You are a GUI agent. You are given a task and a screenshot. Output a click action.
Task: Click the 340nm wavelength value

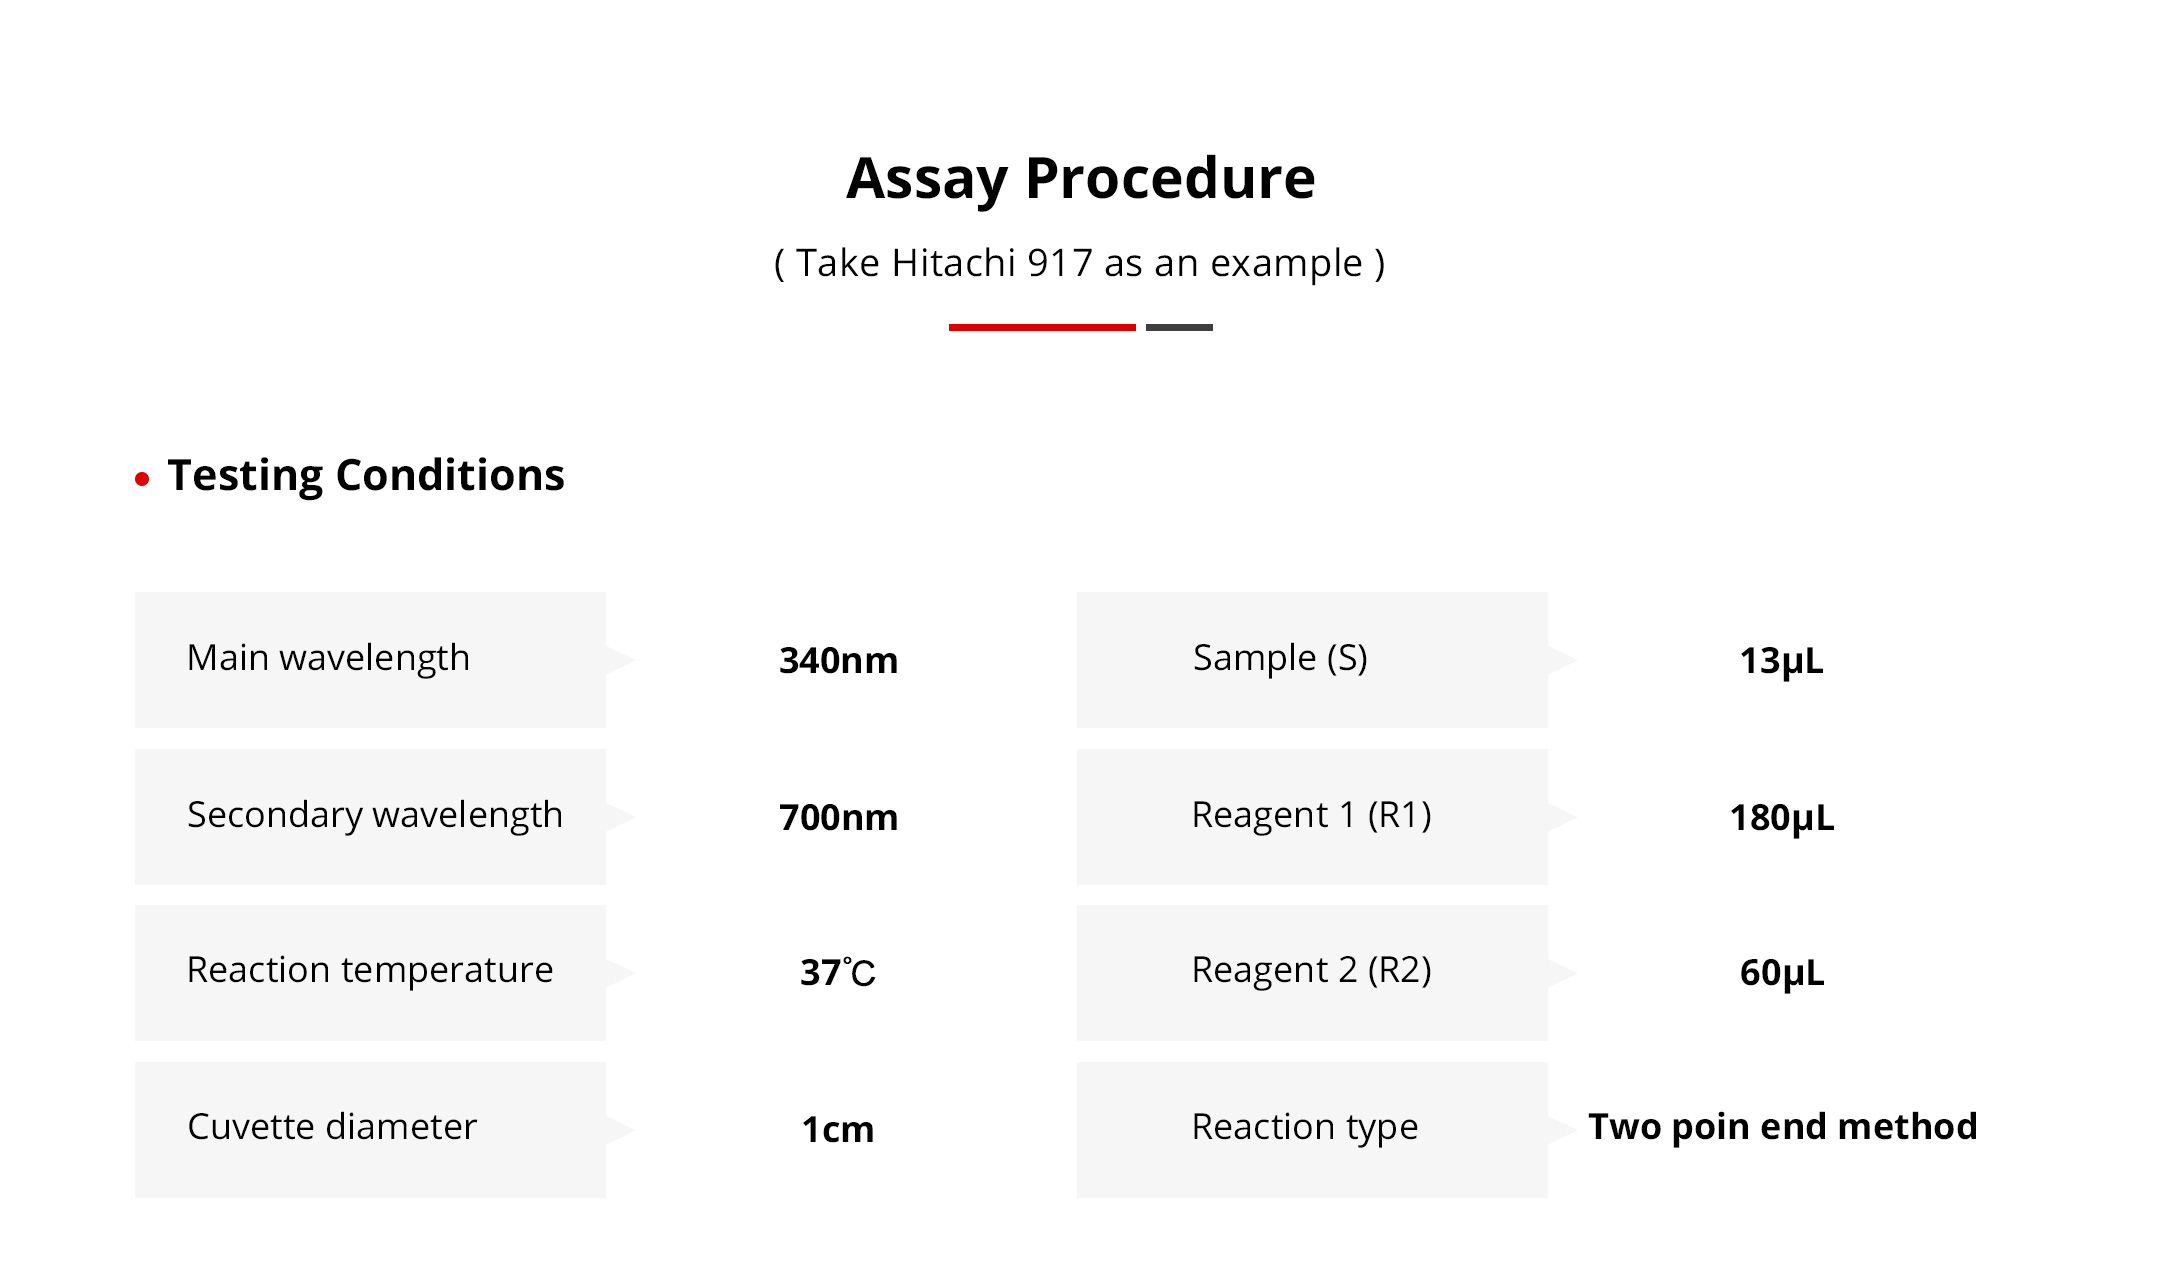point(838,661)
